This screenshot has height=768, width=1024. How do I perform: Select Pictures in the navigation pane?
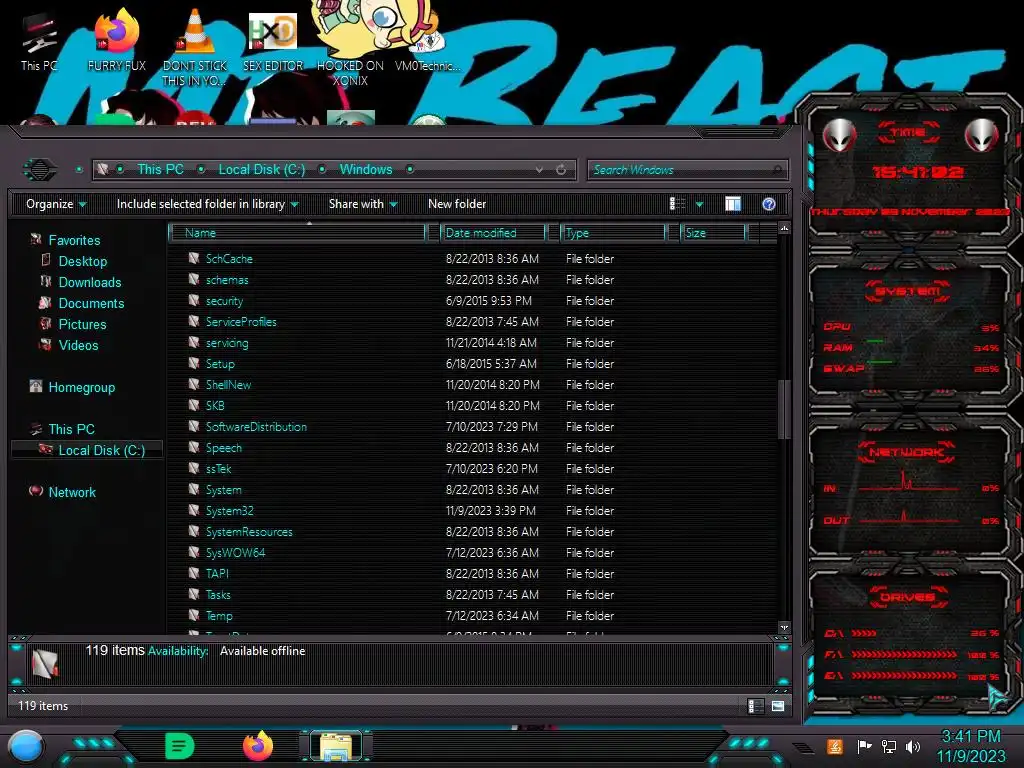click(82, 324)
